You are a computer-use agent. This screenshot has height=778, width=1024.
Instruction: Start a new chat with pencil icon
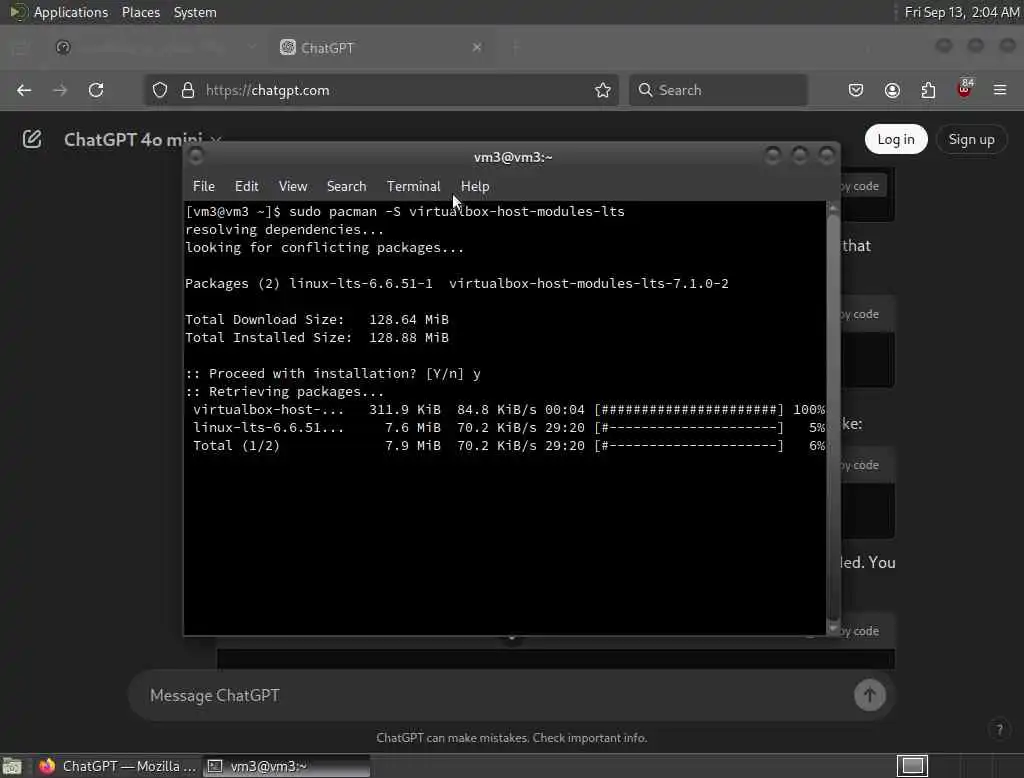pos(32,139)
